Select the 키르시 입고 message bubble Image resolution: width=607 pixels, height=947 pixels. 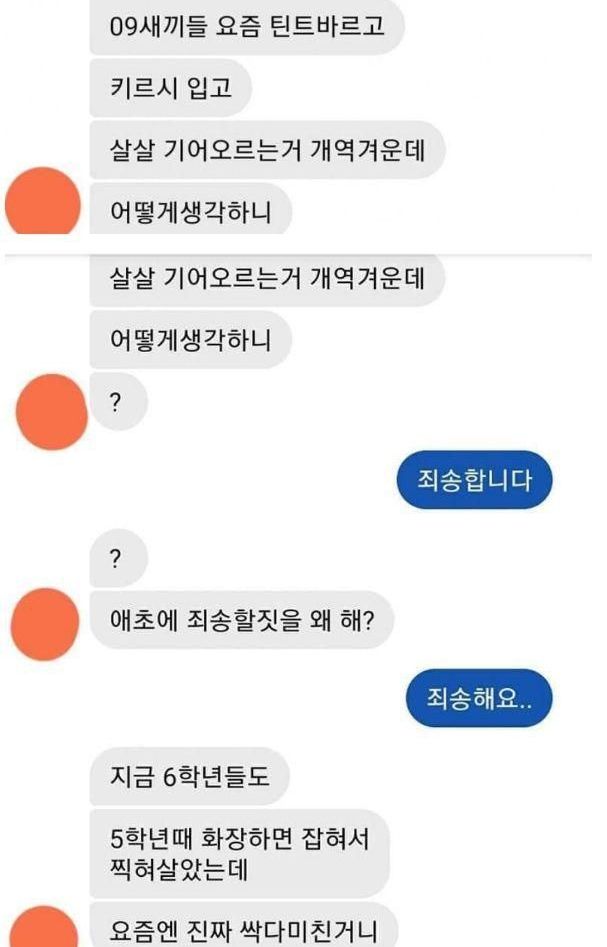170,88
